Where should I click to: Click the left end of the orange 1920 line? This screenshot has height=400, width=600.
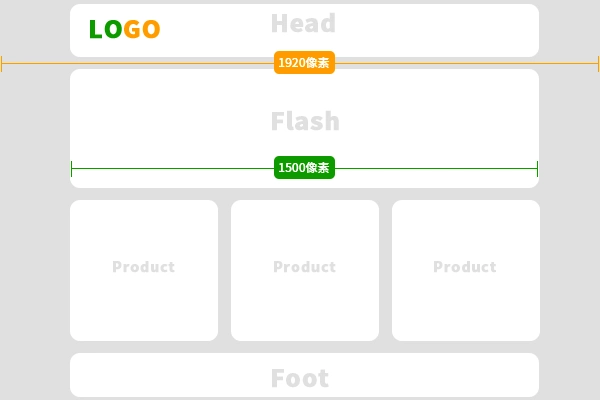(2, 63)
